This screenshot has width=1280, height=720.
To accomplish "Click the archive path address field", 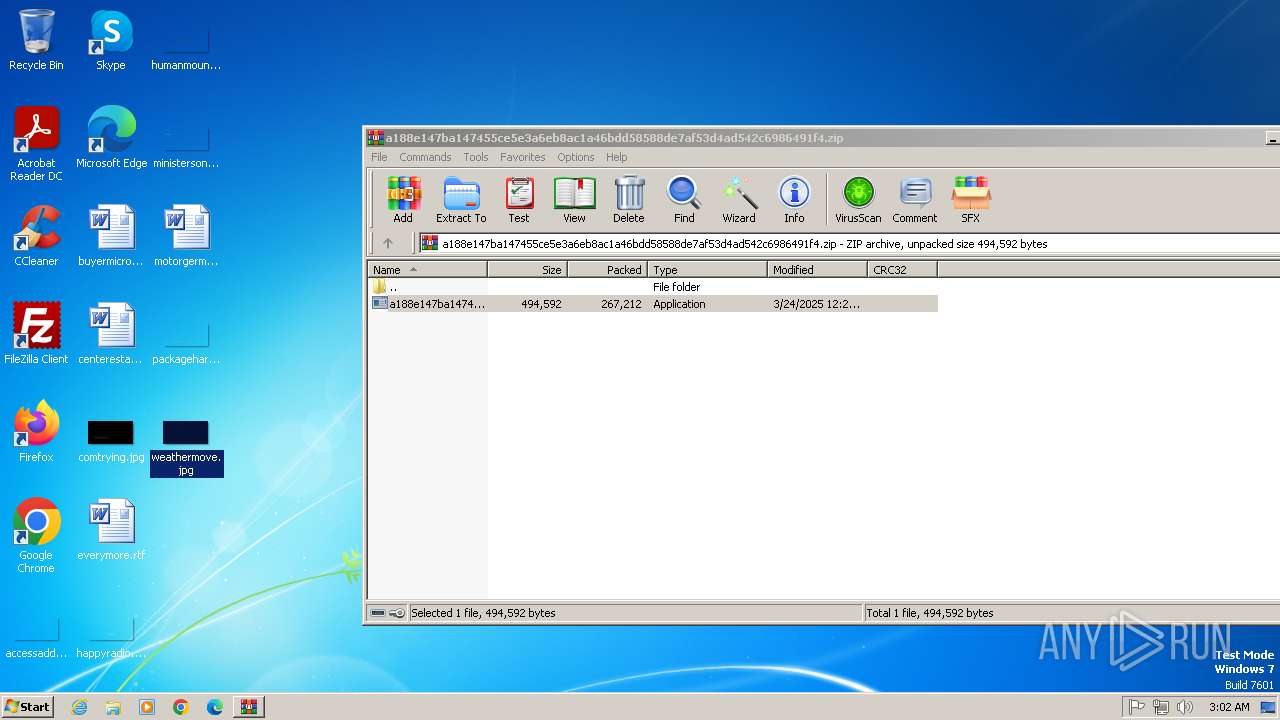I will tap(848, 243).
